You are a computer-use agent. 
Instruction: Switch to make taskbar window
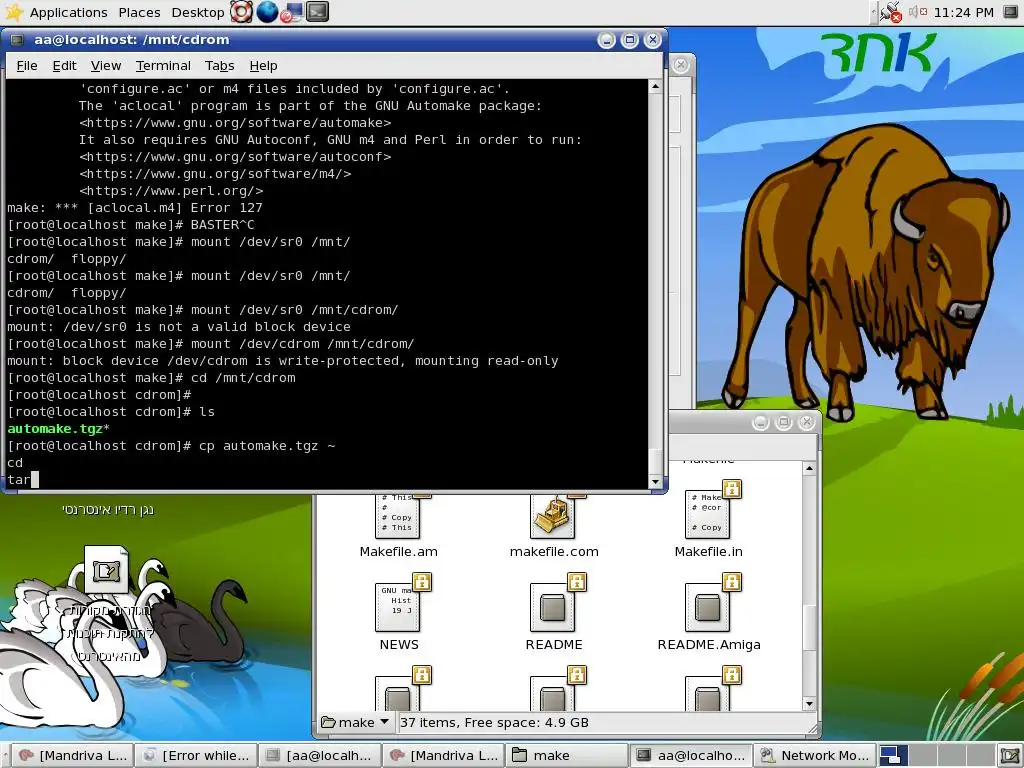pos(566,756)
